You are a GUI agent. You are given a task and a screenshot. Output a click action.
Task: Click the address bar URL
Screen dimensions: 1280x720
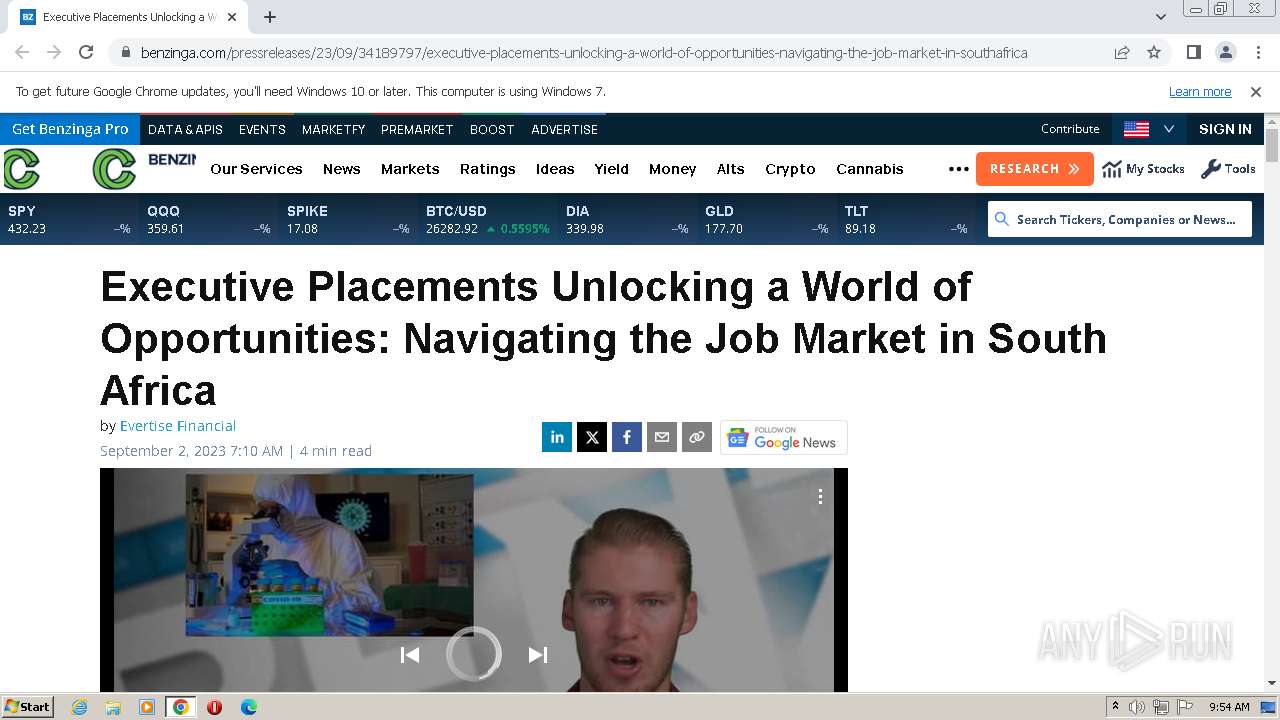click(584, 52)
